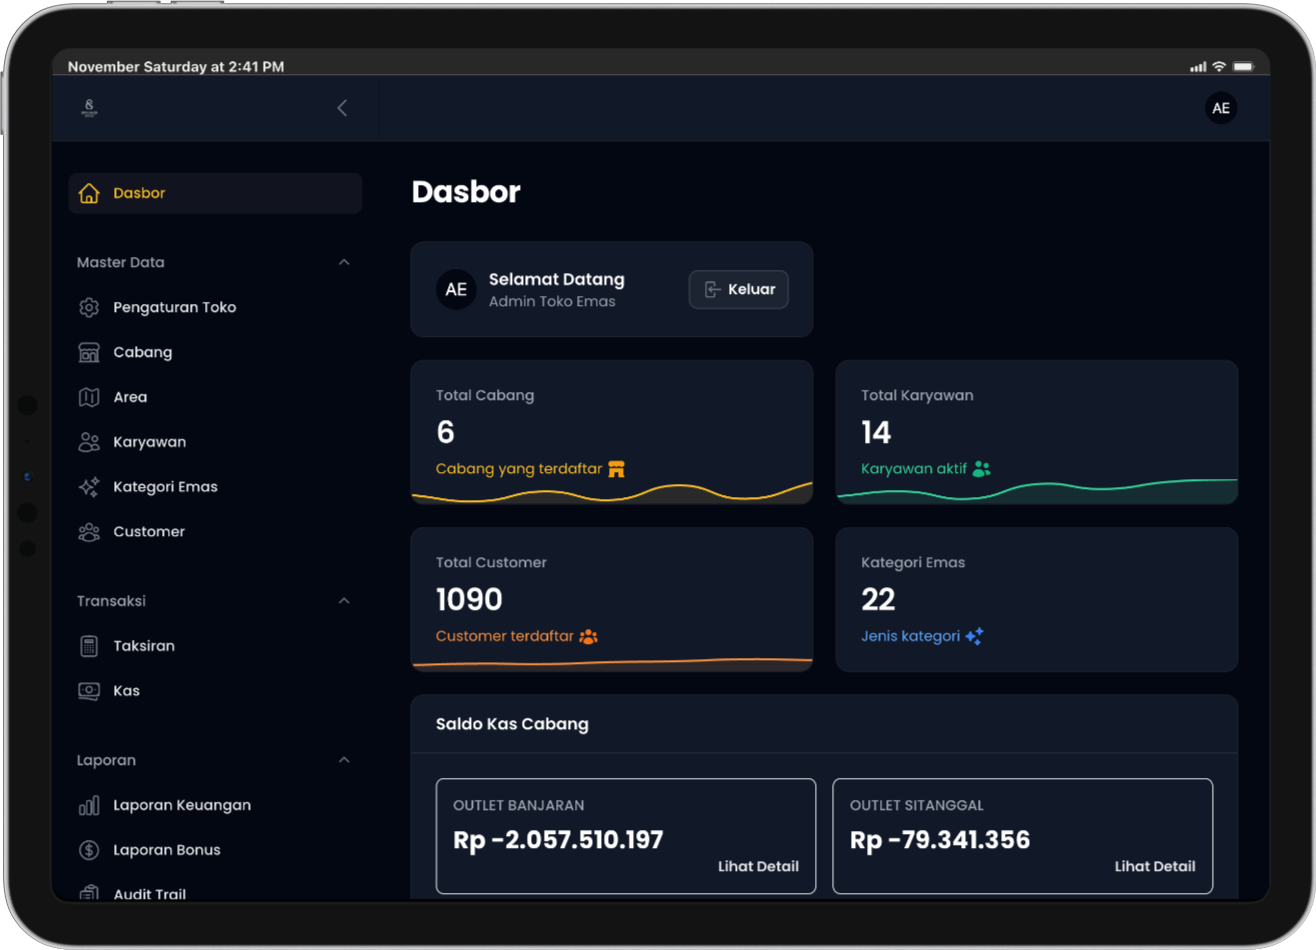Click Lihat Detail for Outlet Banjaran
This screenshot has width=1316, height=950.
(758, 866)
